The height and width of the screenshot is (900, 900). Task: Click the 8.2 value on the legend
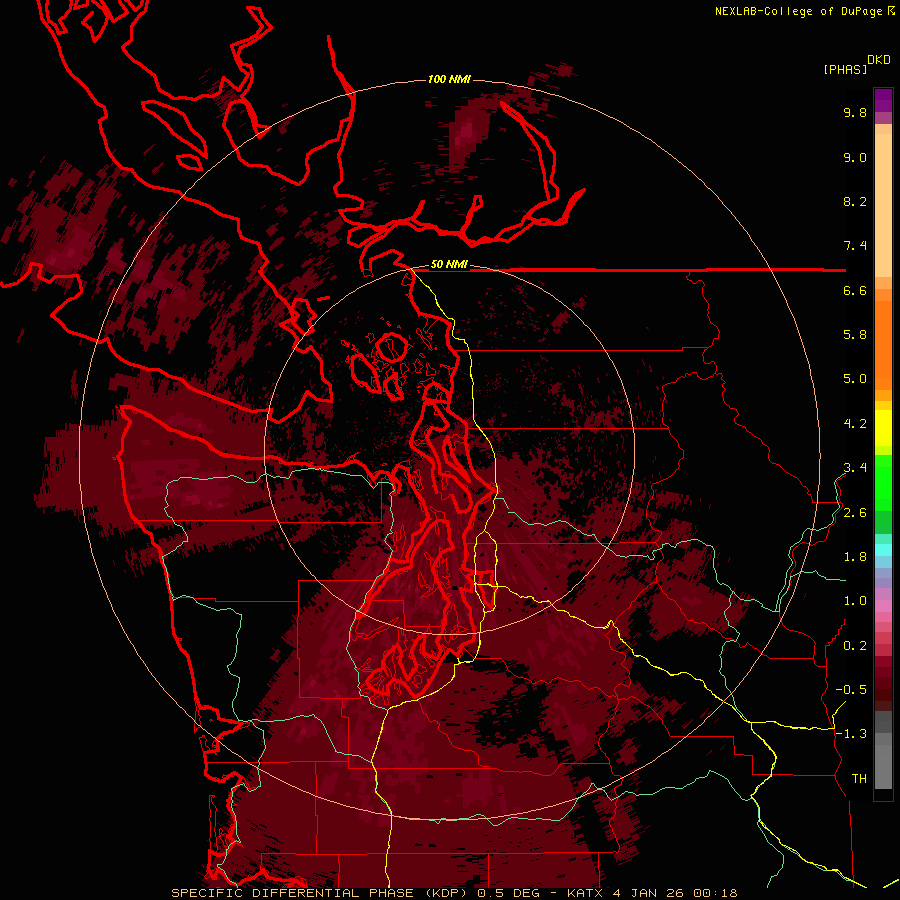click(x=855, y=201)
